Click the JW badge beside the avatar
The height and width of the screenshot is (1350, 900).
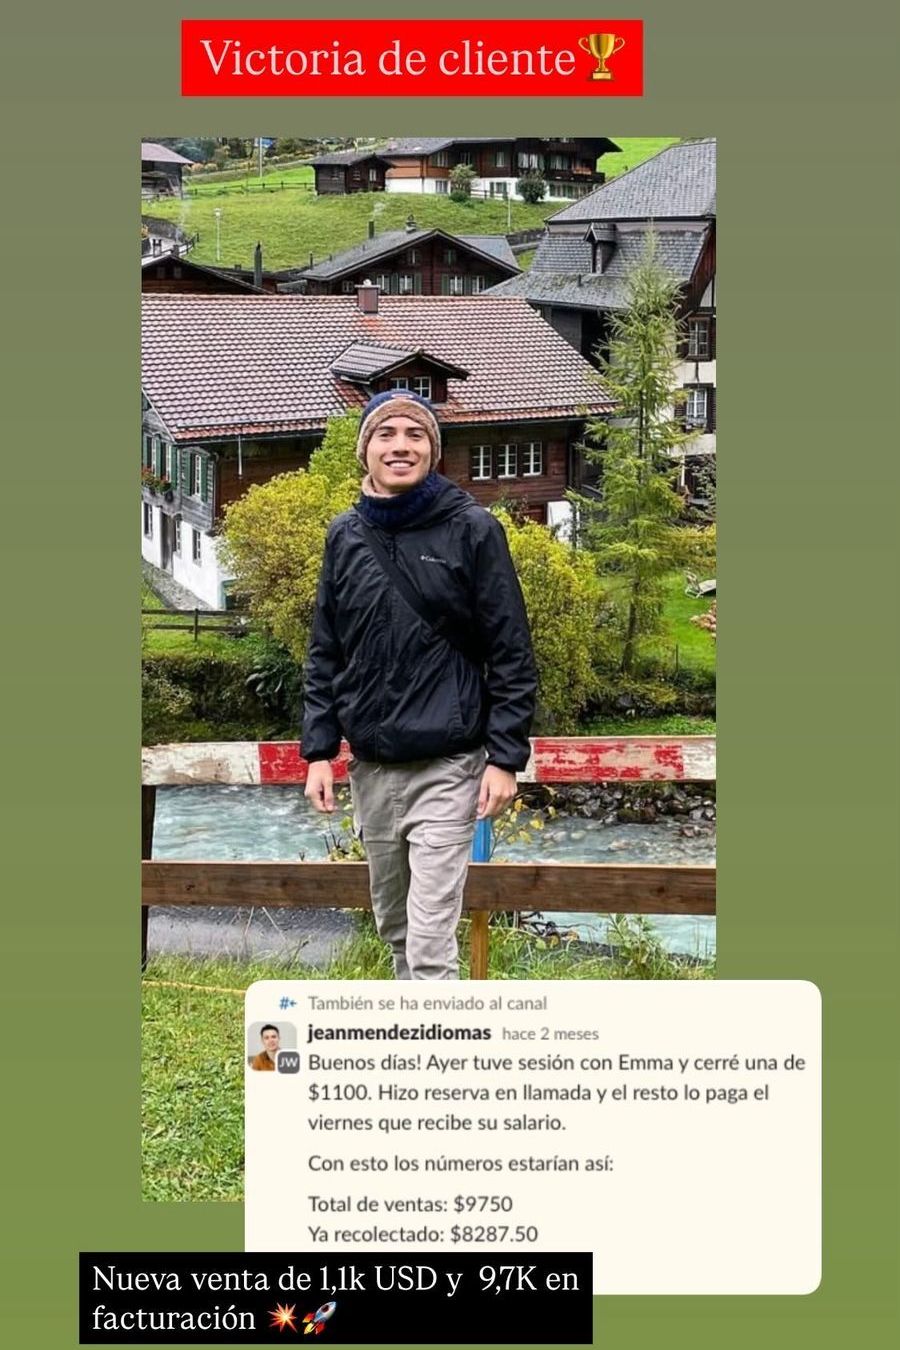[x=288, y=1063]
